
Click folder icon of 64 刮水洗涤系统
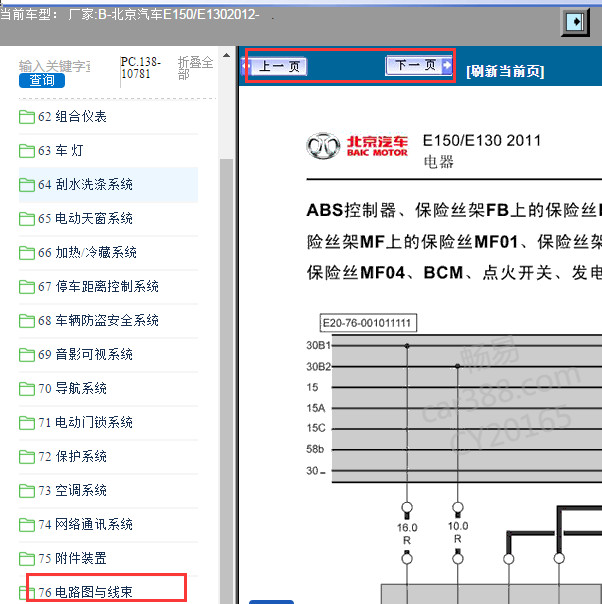tap(27, 185)
